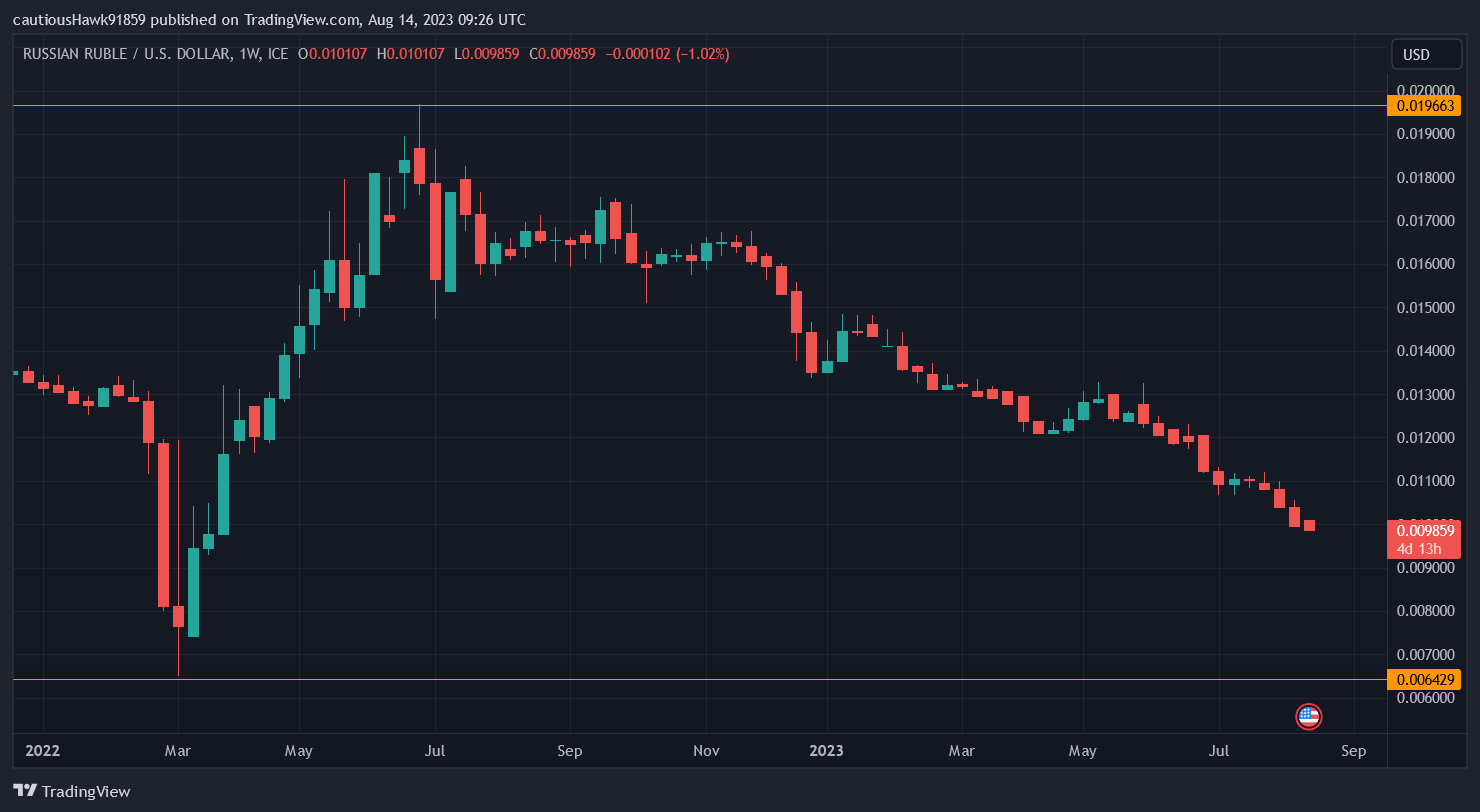Click the US flag icon on the chart

1308,717
